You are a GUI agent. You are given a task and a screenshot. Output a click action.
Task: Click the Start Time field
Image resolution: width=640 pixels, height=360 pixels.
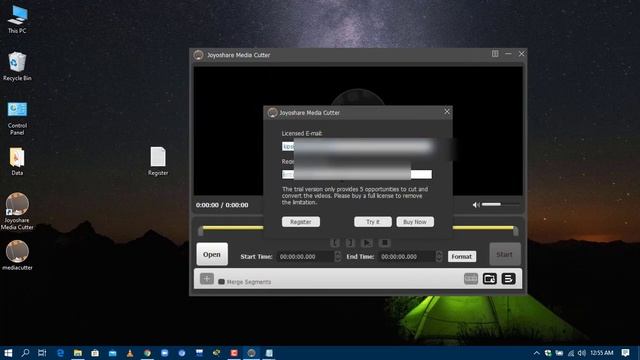(x=305, y=256)
